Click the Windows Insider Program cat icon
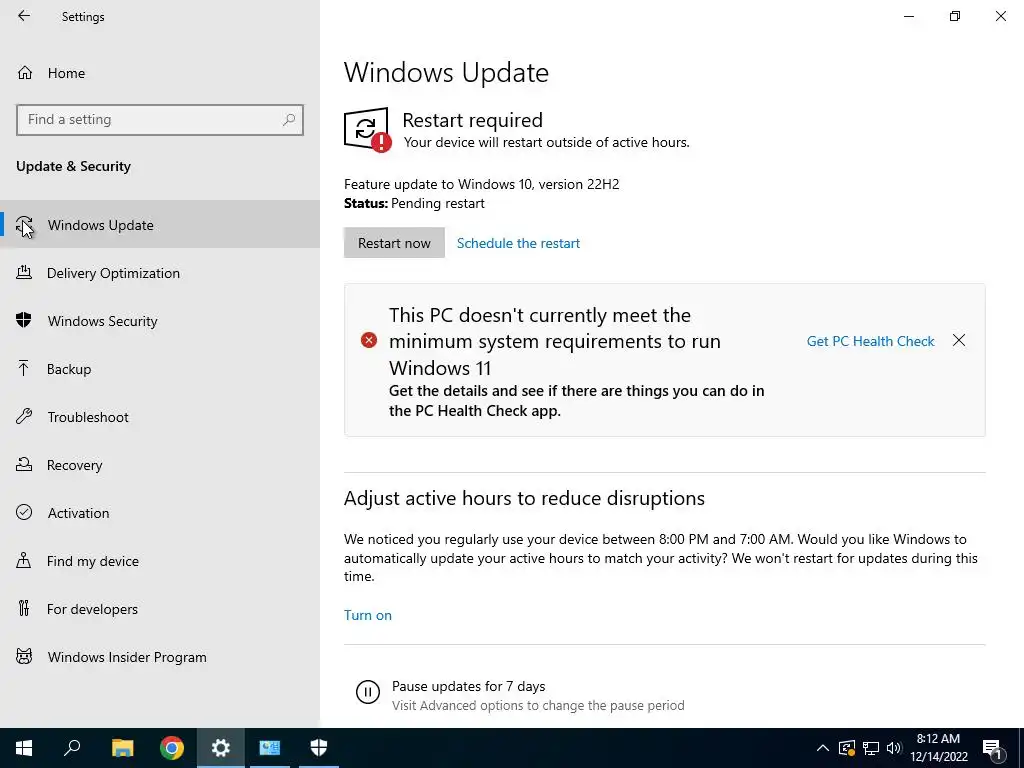This screenshot has height=768, width=1024. tap(24, 656)
